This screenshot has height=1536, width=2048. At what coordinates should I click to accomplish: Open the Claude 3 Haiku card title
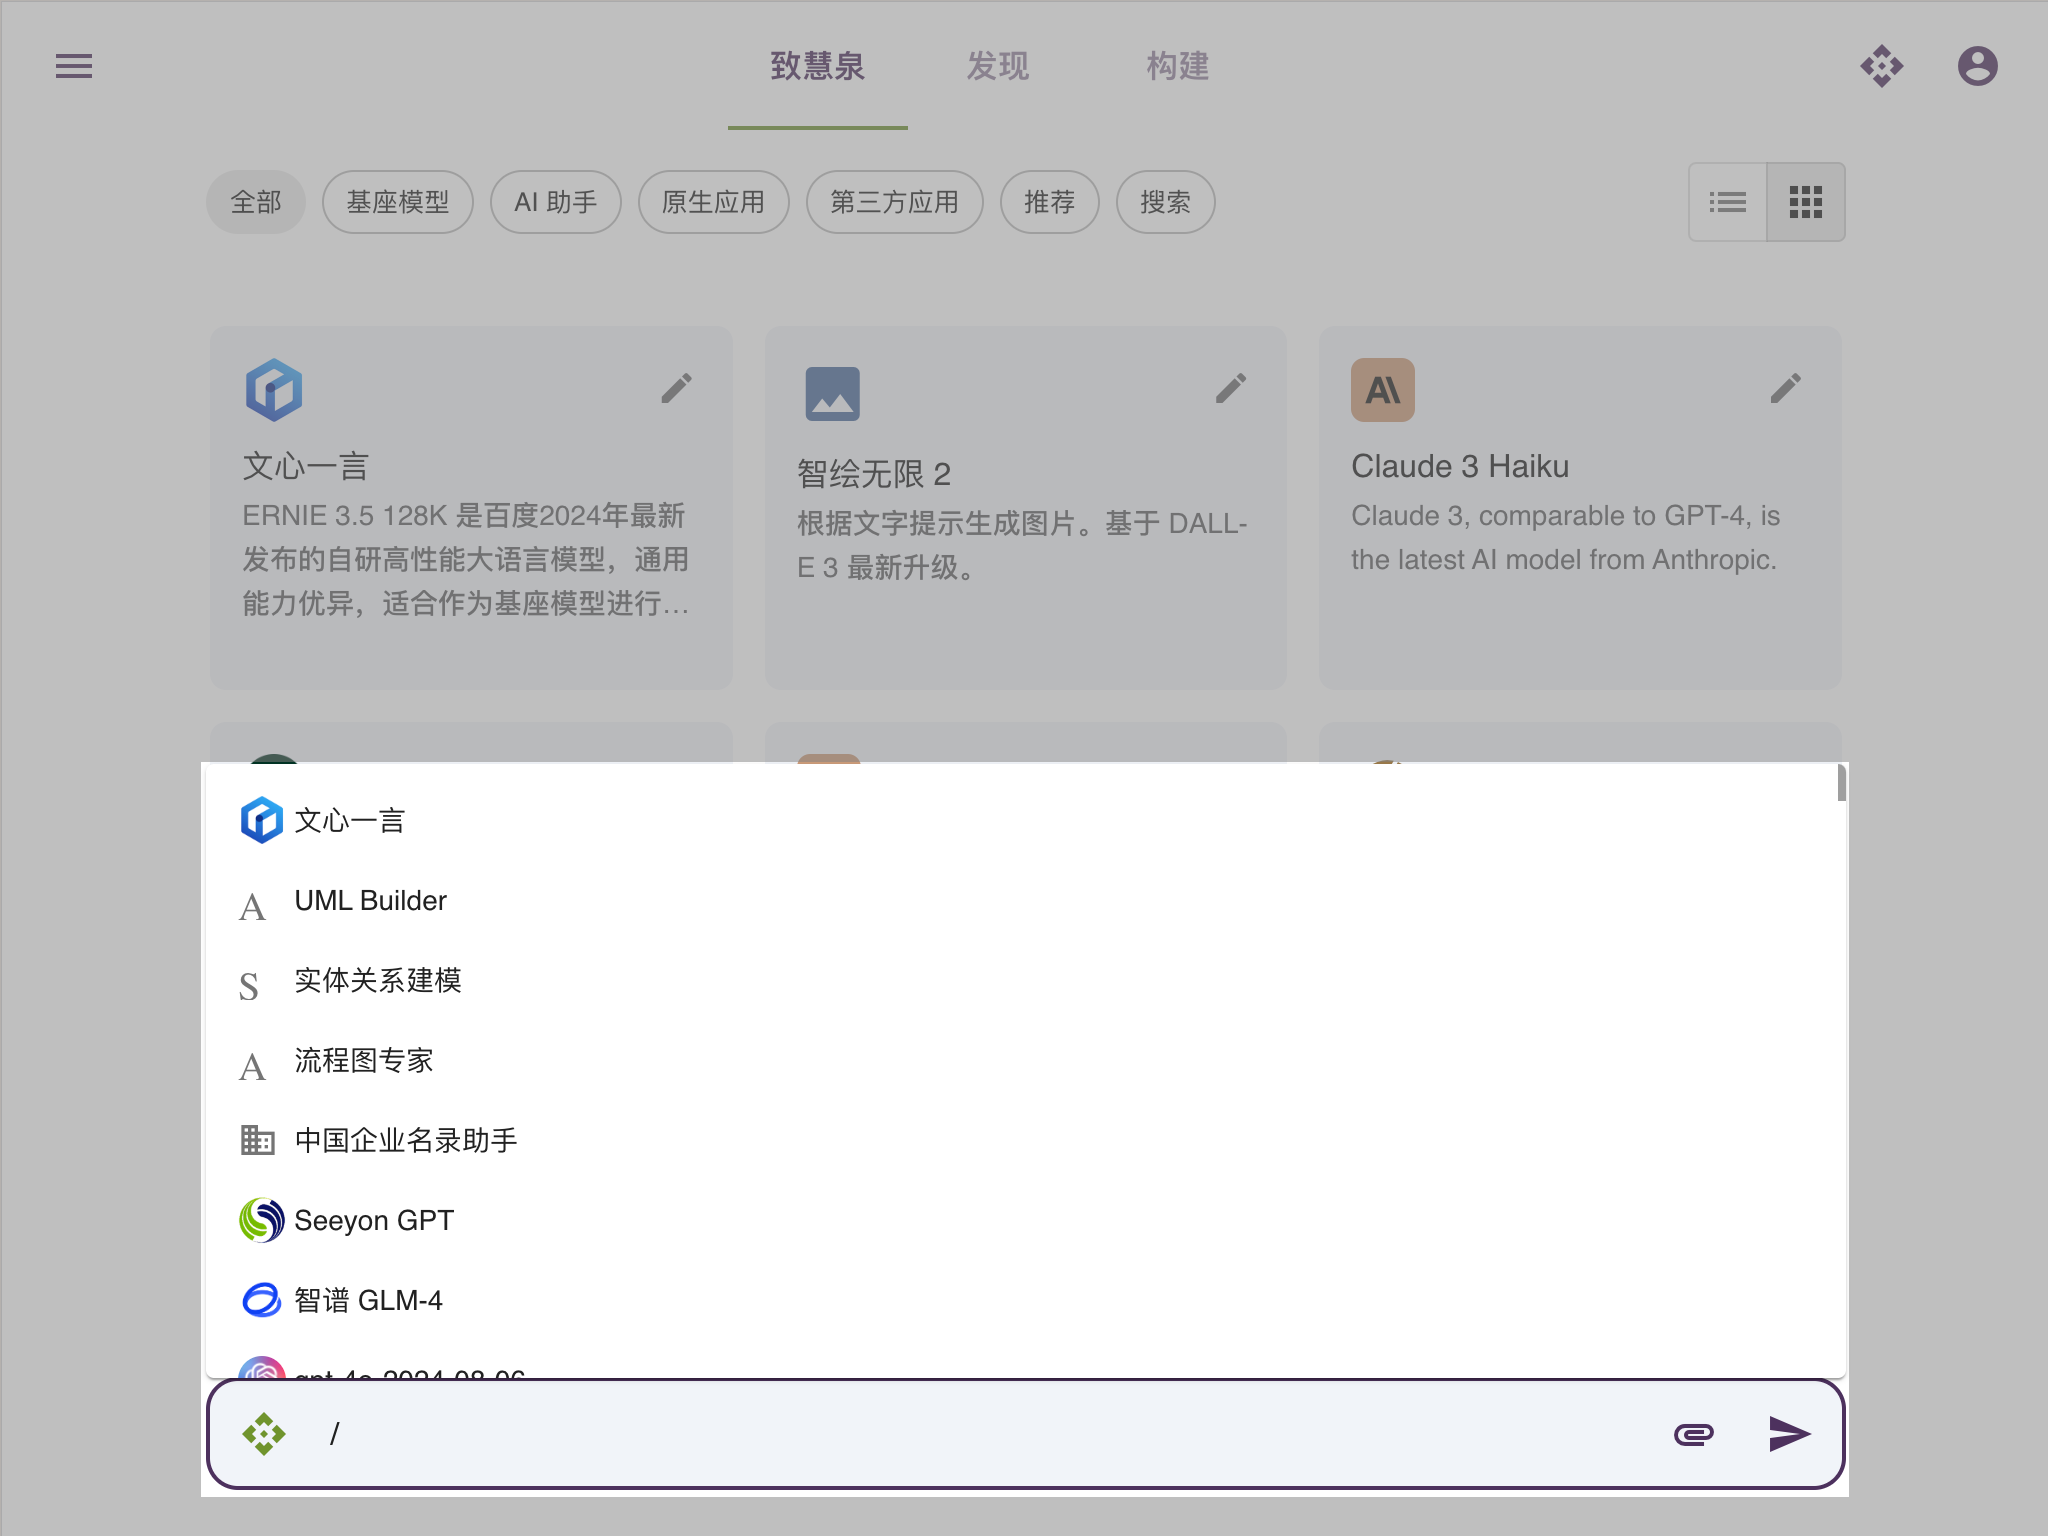(x=1460, y=466)
